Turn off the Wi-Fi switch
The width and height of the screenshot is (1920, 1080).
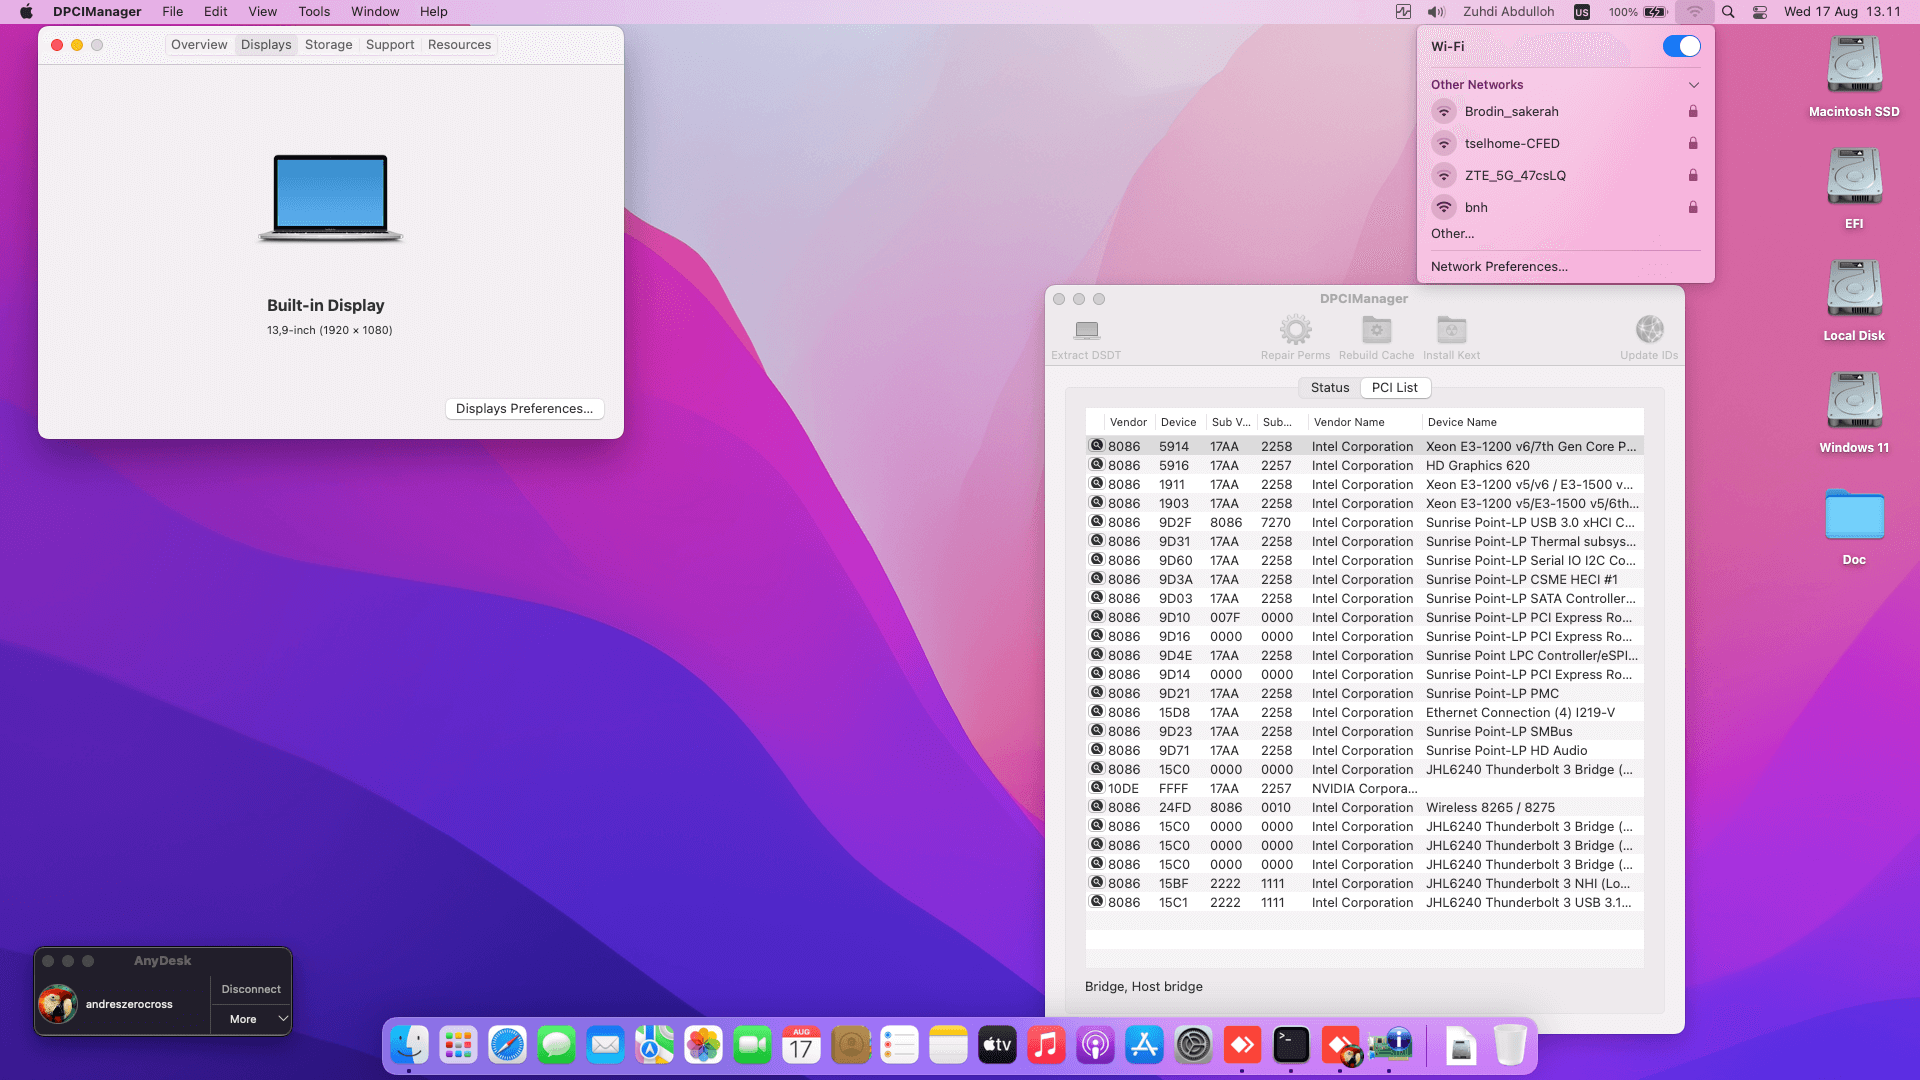pyautogui.click(x=1681, y=46)
